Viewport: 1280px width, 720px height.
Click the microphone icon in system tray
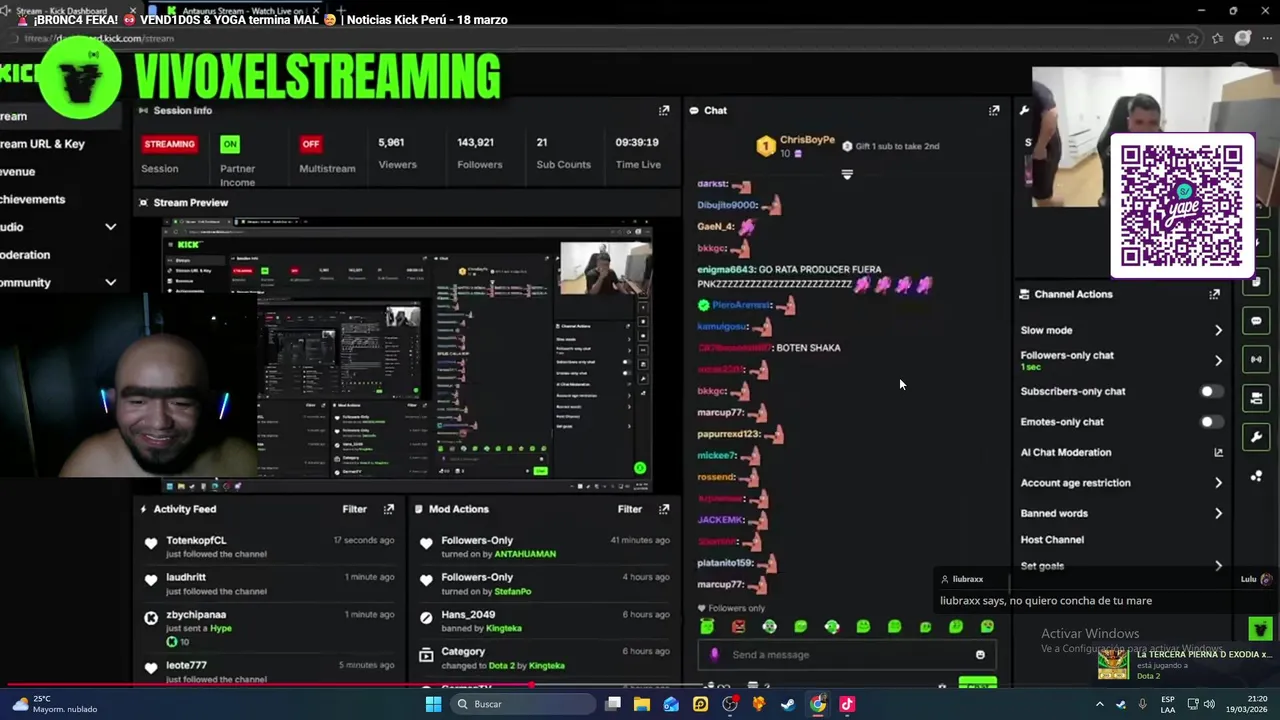click(1142, 704)
